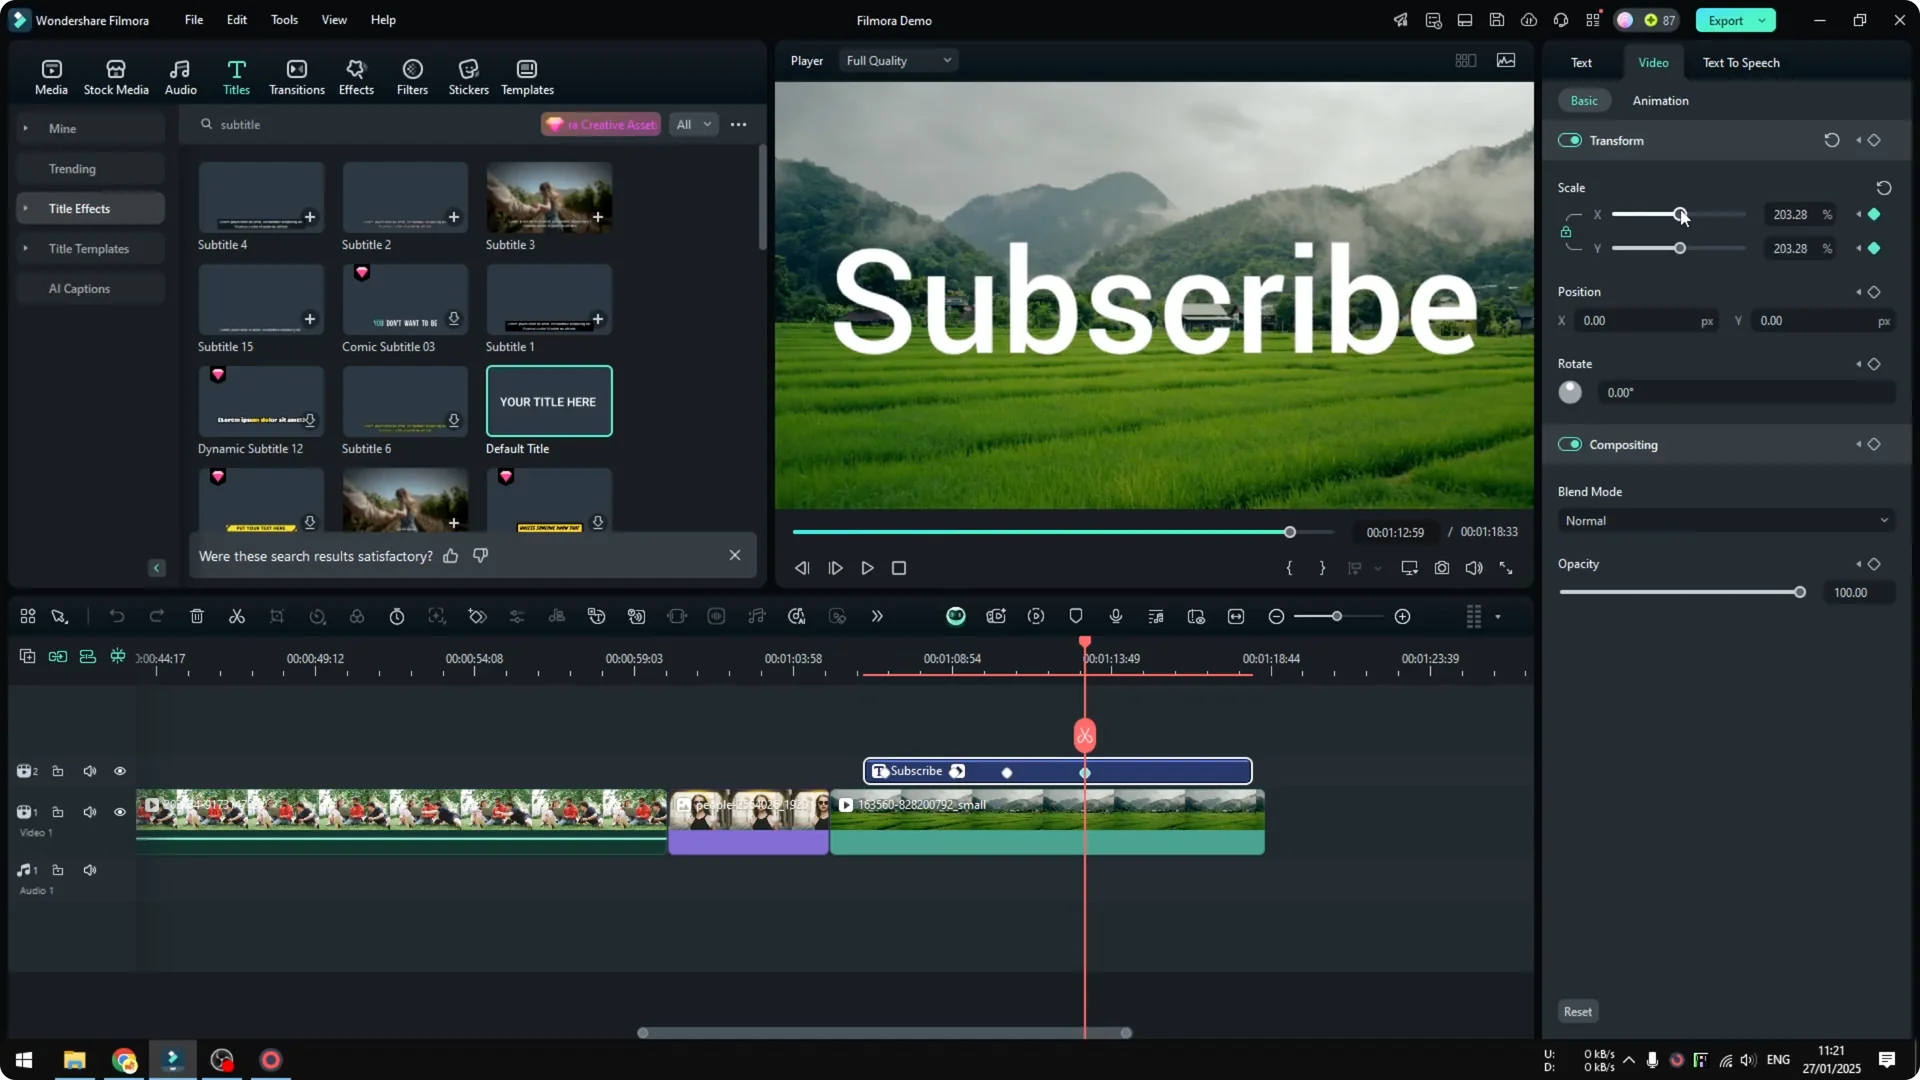Mute the Video 1 track
This screenshot has width=1920, height=1080.
90,812
